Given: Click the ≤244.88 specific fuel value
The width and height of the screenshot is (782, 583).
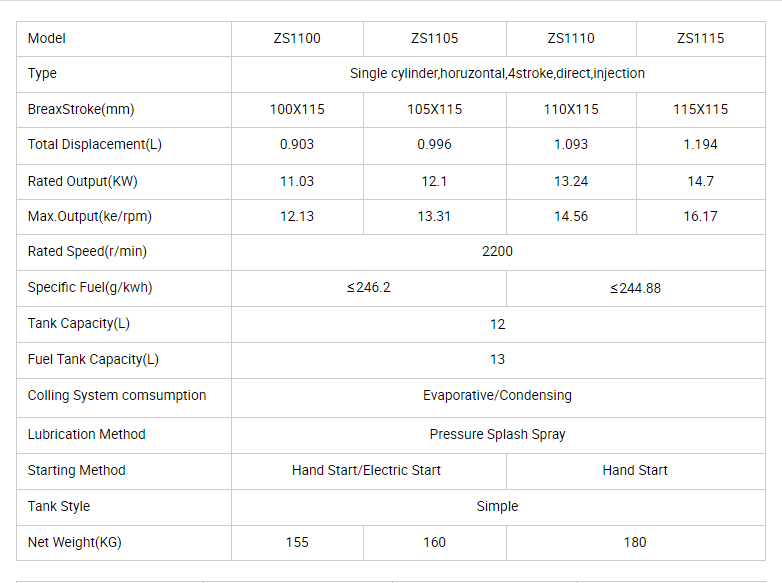Looking at the screenshot, I should coord(635,288).
